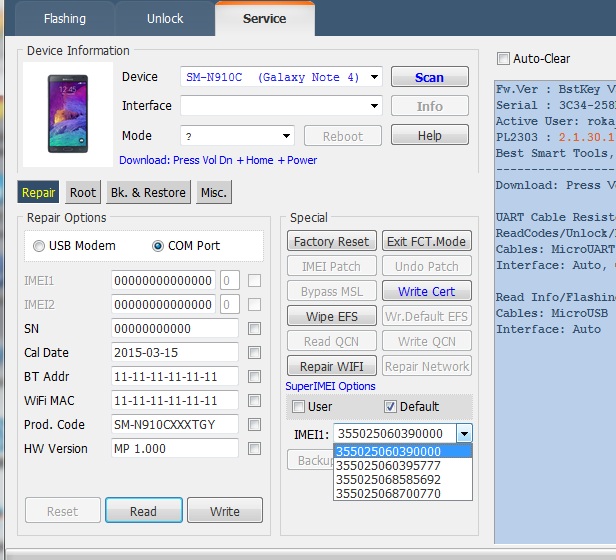Select the COM Port radio button
The height and width of the screenshot is (560, 616).
pyautogui.click(x=158, y=246)
